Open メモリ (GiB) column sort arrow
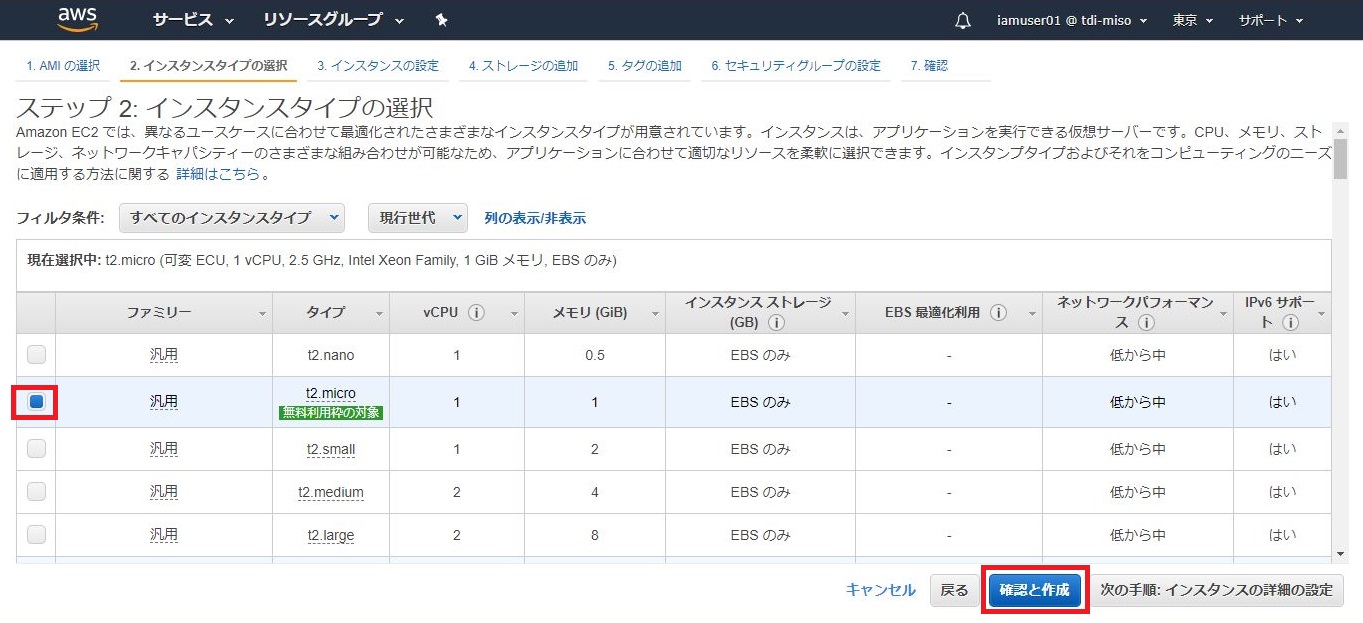Image resolution: width=1363 pixels, height=623 pixels. (654, 314)
